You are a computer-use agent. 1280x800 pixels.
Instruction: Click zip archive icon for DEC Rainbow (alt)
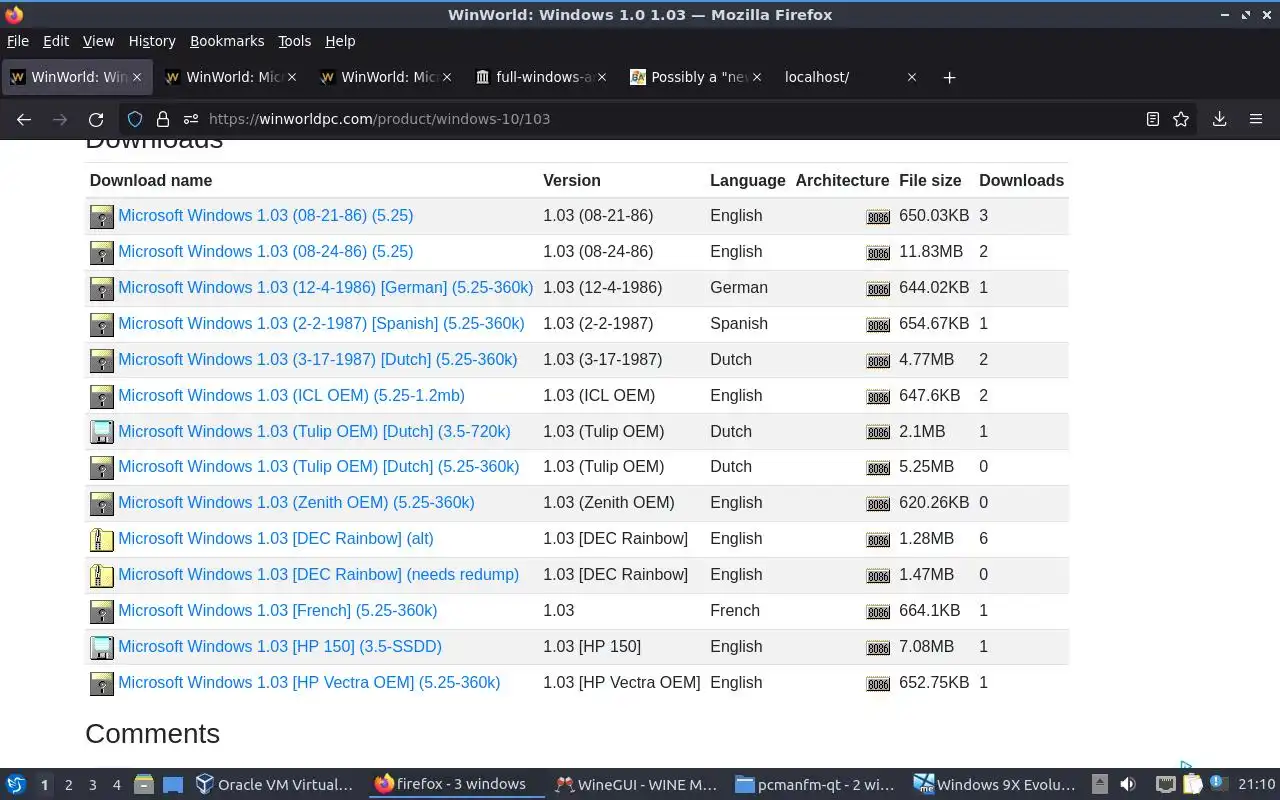[102, 540]
